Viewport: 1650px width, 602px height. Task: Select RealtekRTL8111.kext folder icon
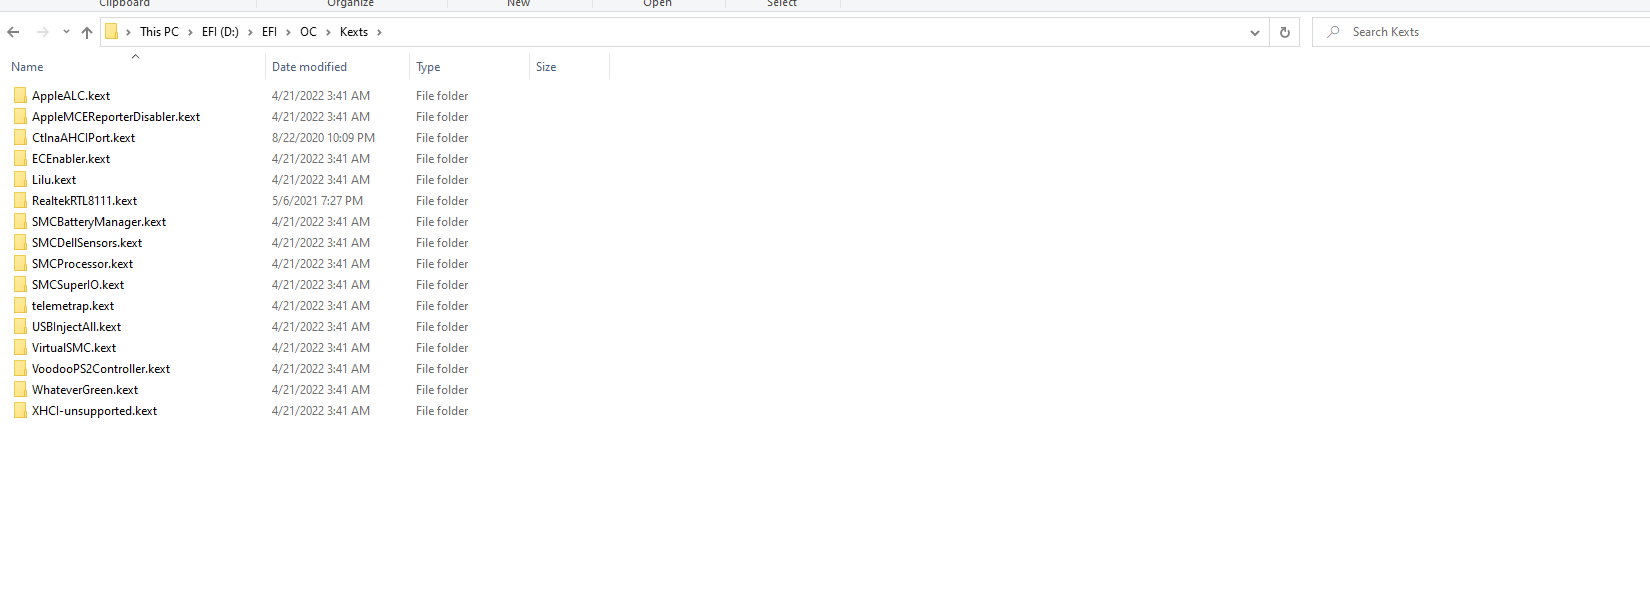[20, 201]
